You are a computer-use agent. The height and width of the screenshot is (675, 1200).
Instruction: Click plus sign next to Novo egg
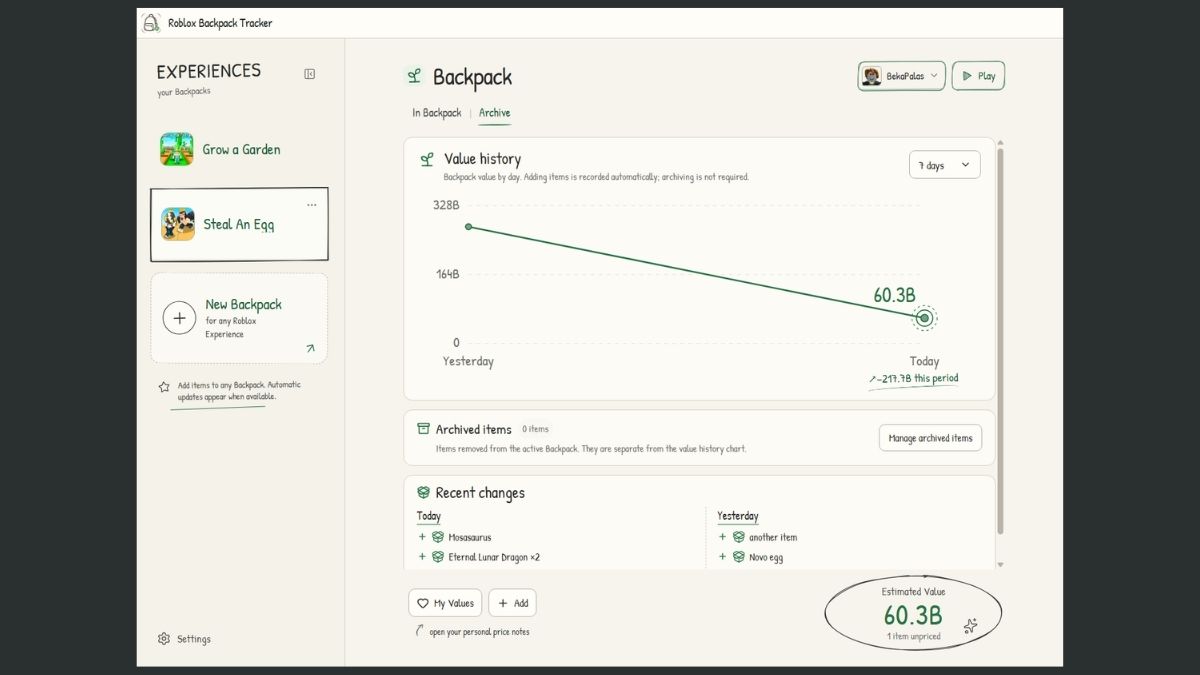point(722,557)
